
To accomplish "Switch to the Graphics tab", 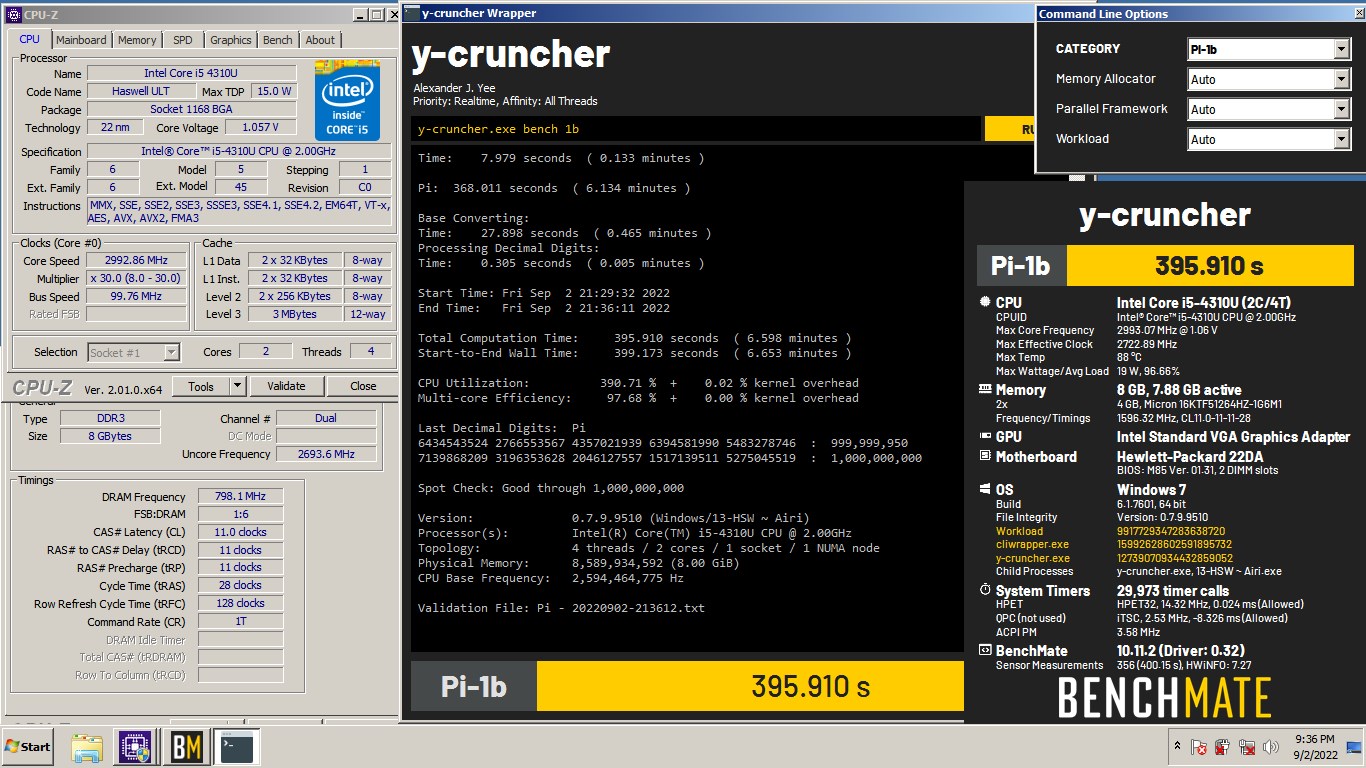I will (231, 40).
